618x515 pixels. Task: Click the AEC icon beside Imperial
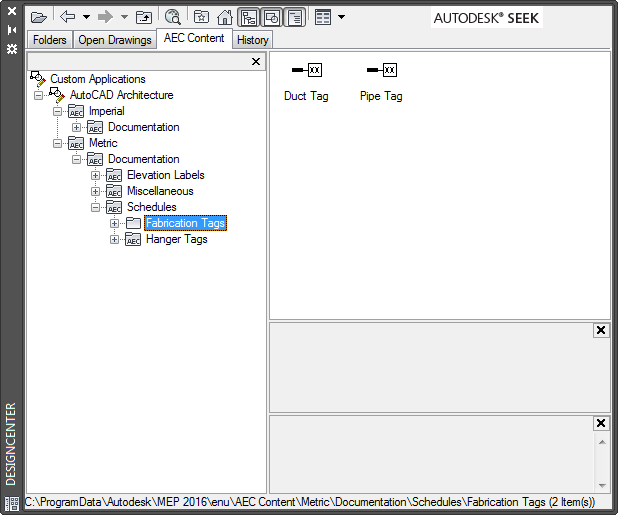76,112
